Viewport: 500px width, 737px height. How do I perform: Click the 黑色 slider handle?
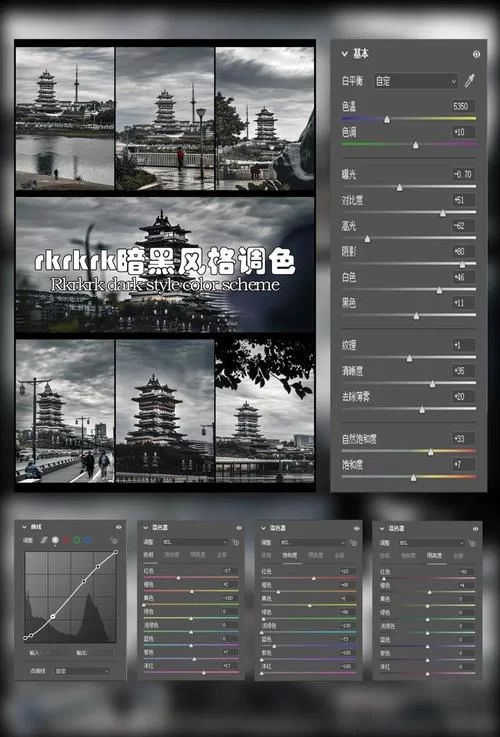click(x=416, y=316)
